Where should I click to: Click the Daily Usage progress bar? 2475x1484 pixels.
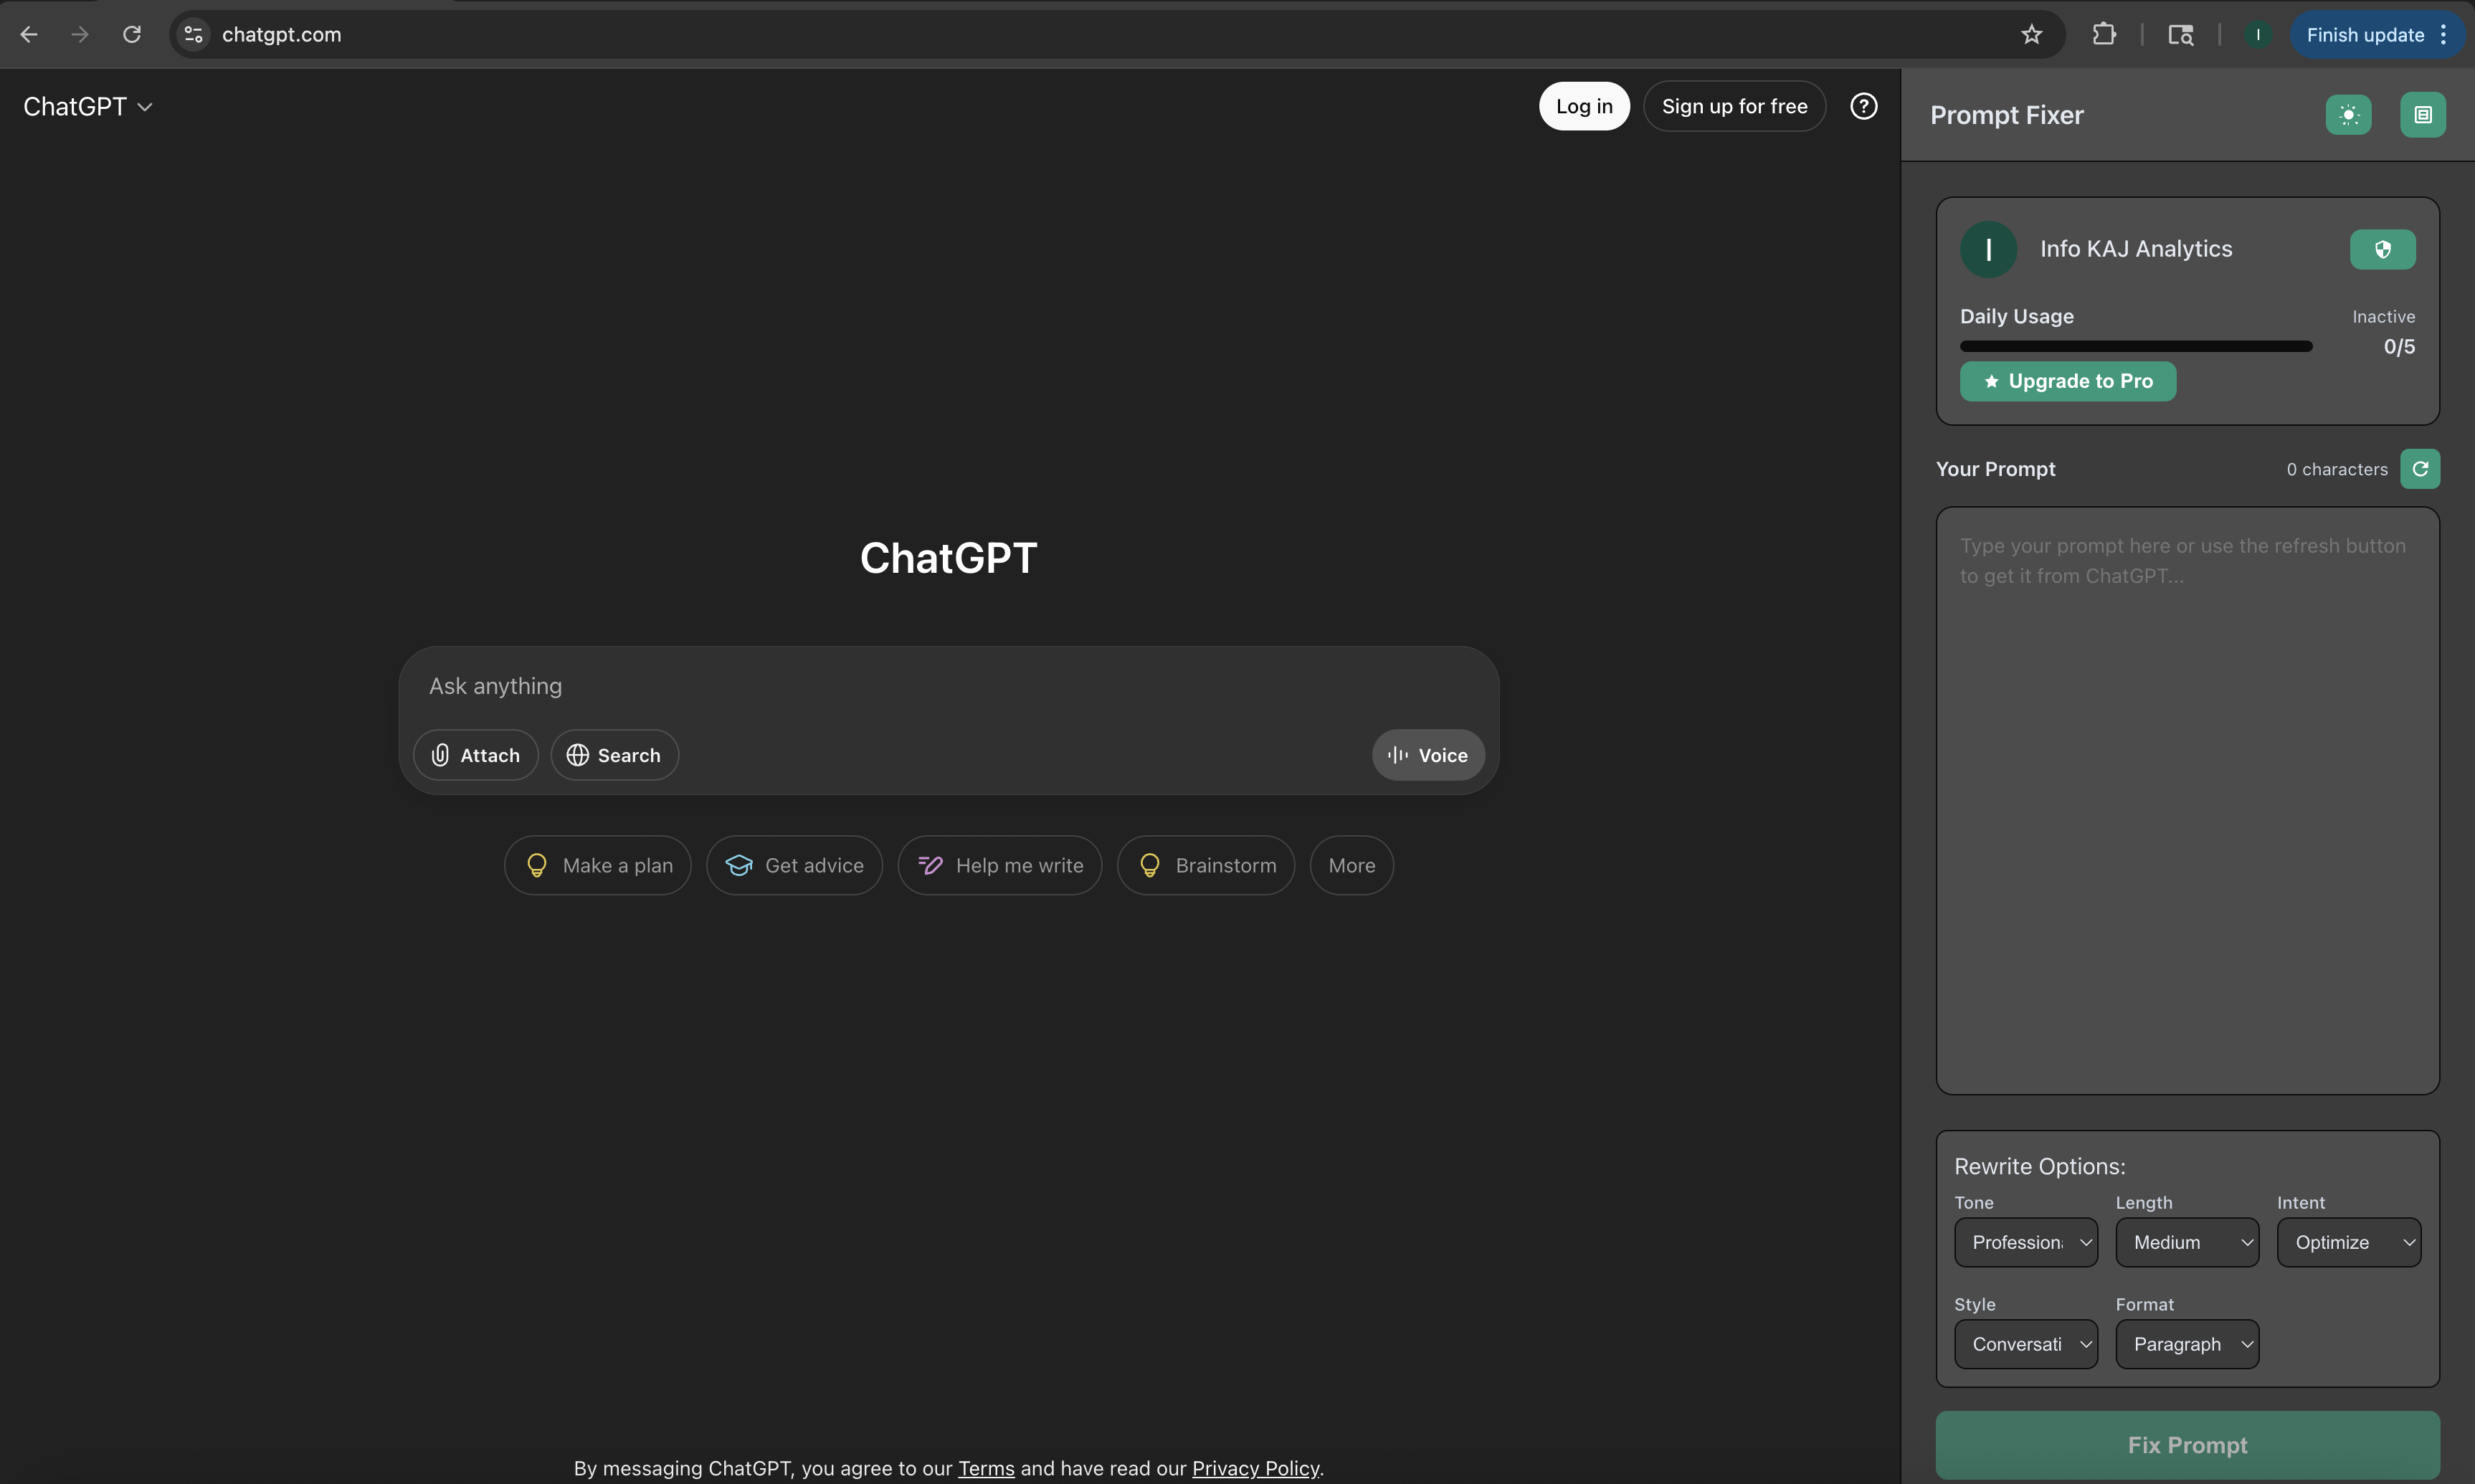2136,346
